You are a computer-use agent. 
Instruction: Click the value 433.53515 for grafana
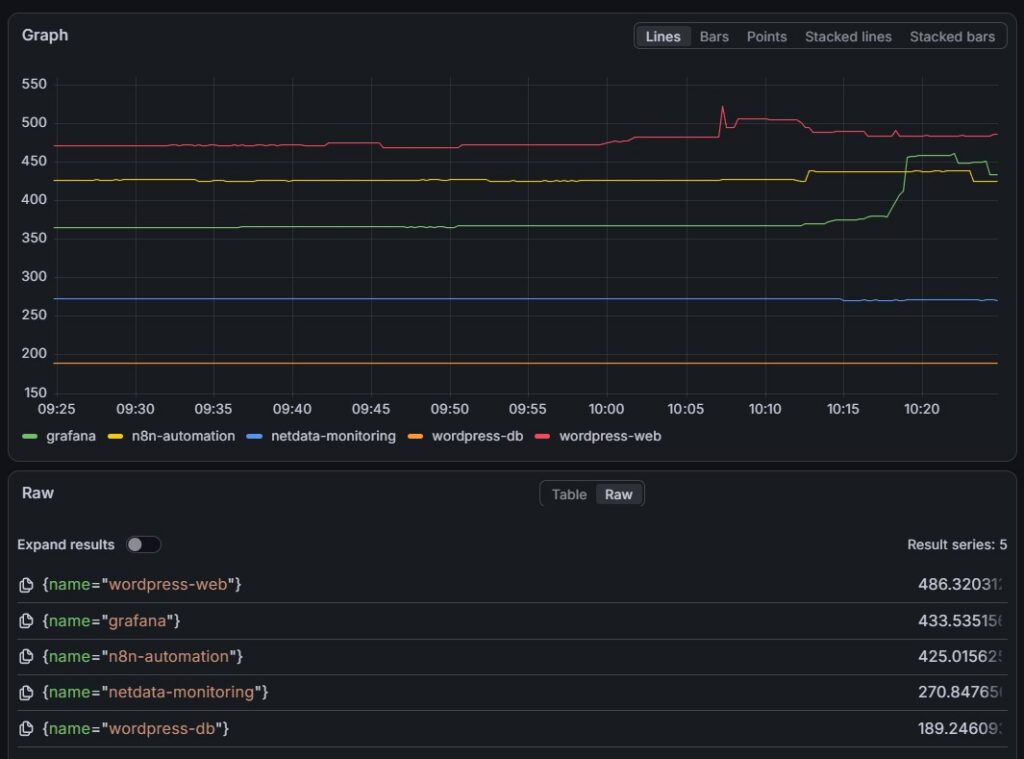pyautogui.click(x=959, y=621)
